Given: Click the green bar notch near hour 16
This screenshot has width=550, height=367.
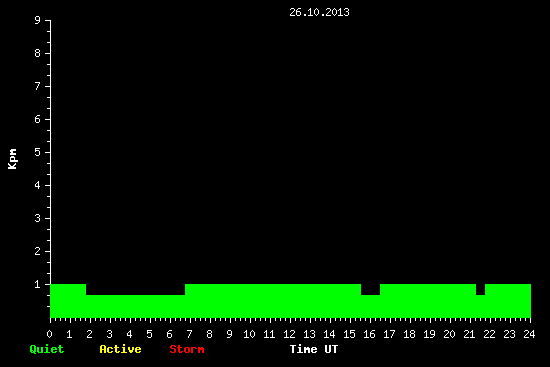Looking at the screenshot, I should [x=370, y=306].
